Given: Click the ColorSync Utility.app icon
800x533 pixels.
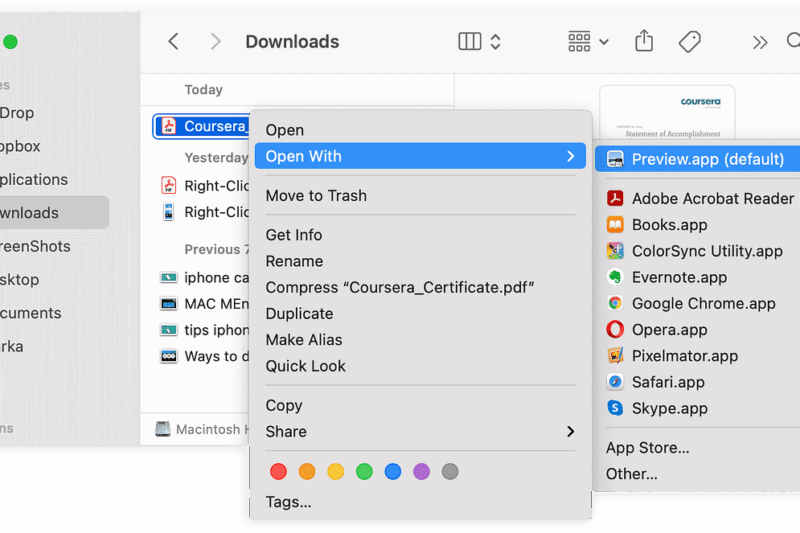Looking at the screenshot, I should pos(615,250).
